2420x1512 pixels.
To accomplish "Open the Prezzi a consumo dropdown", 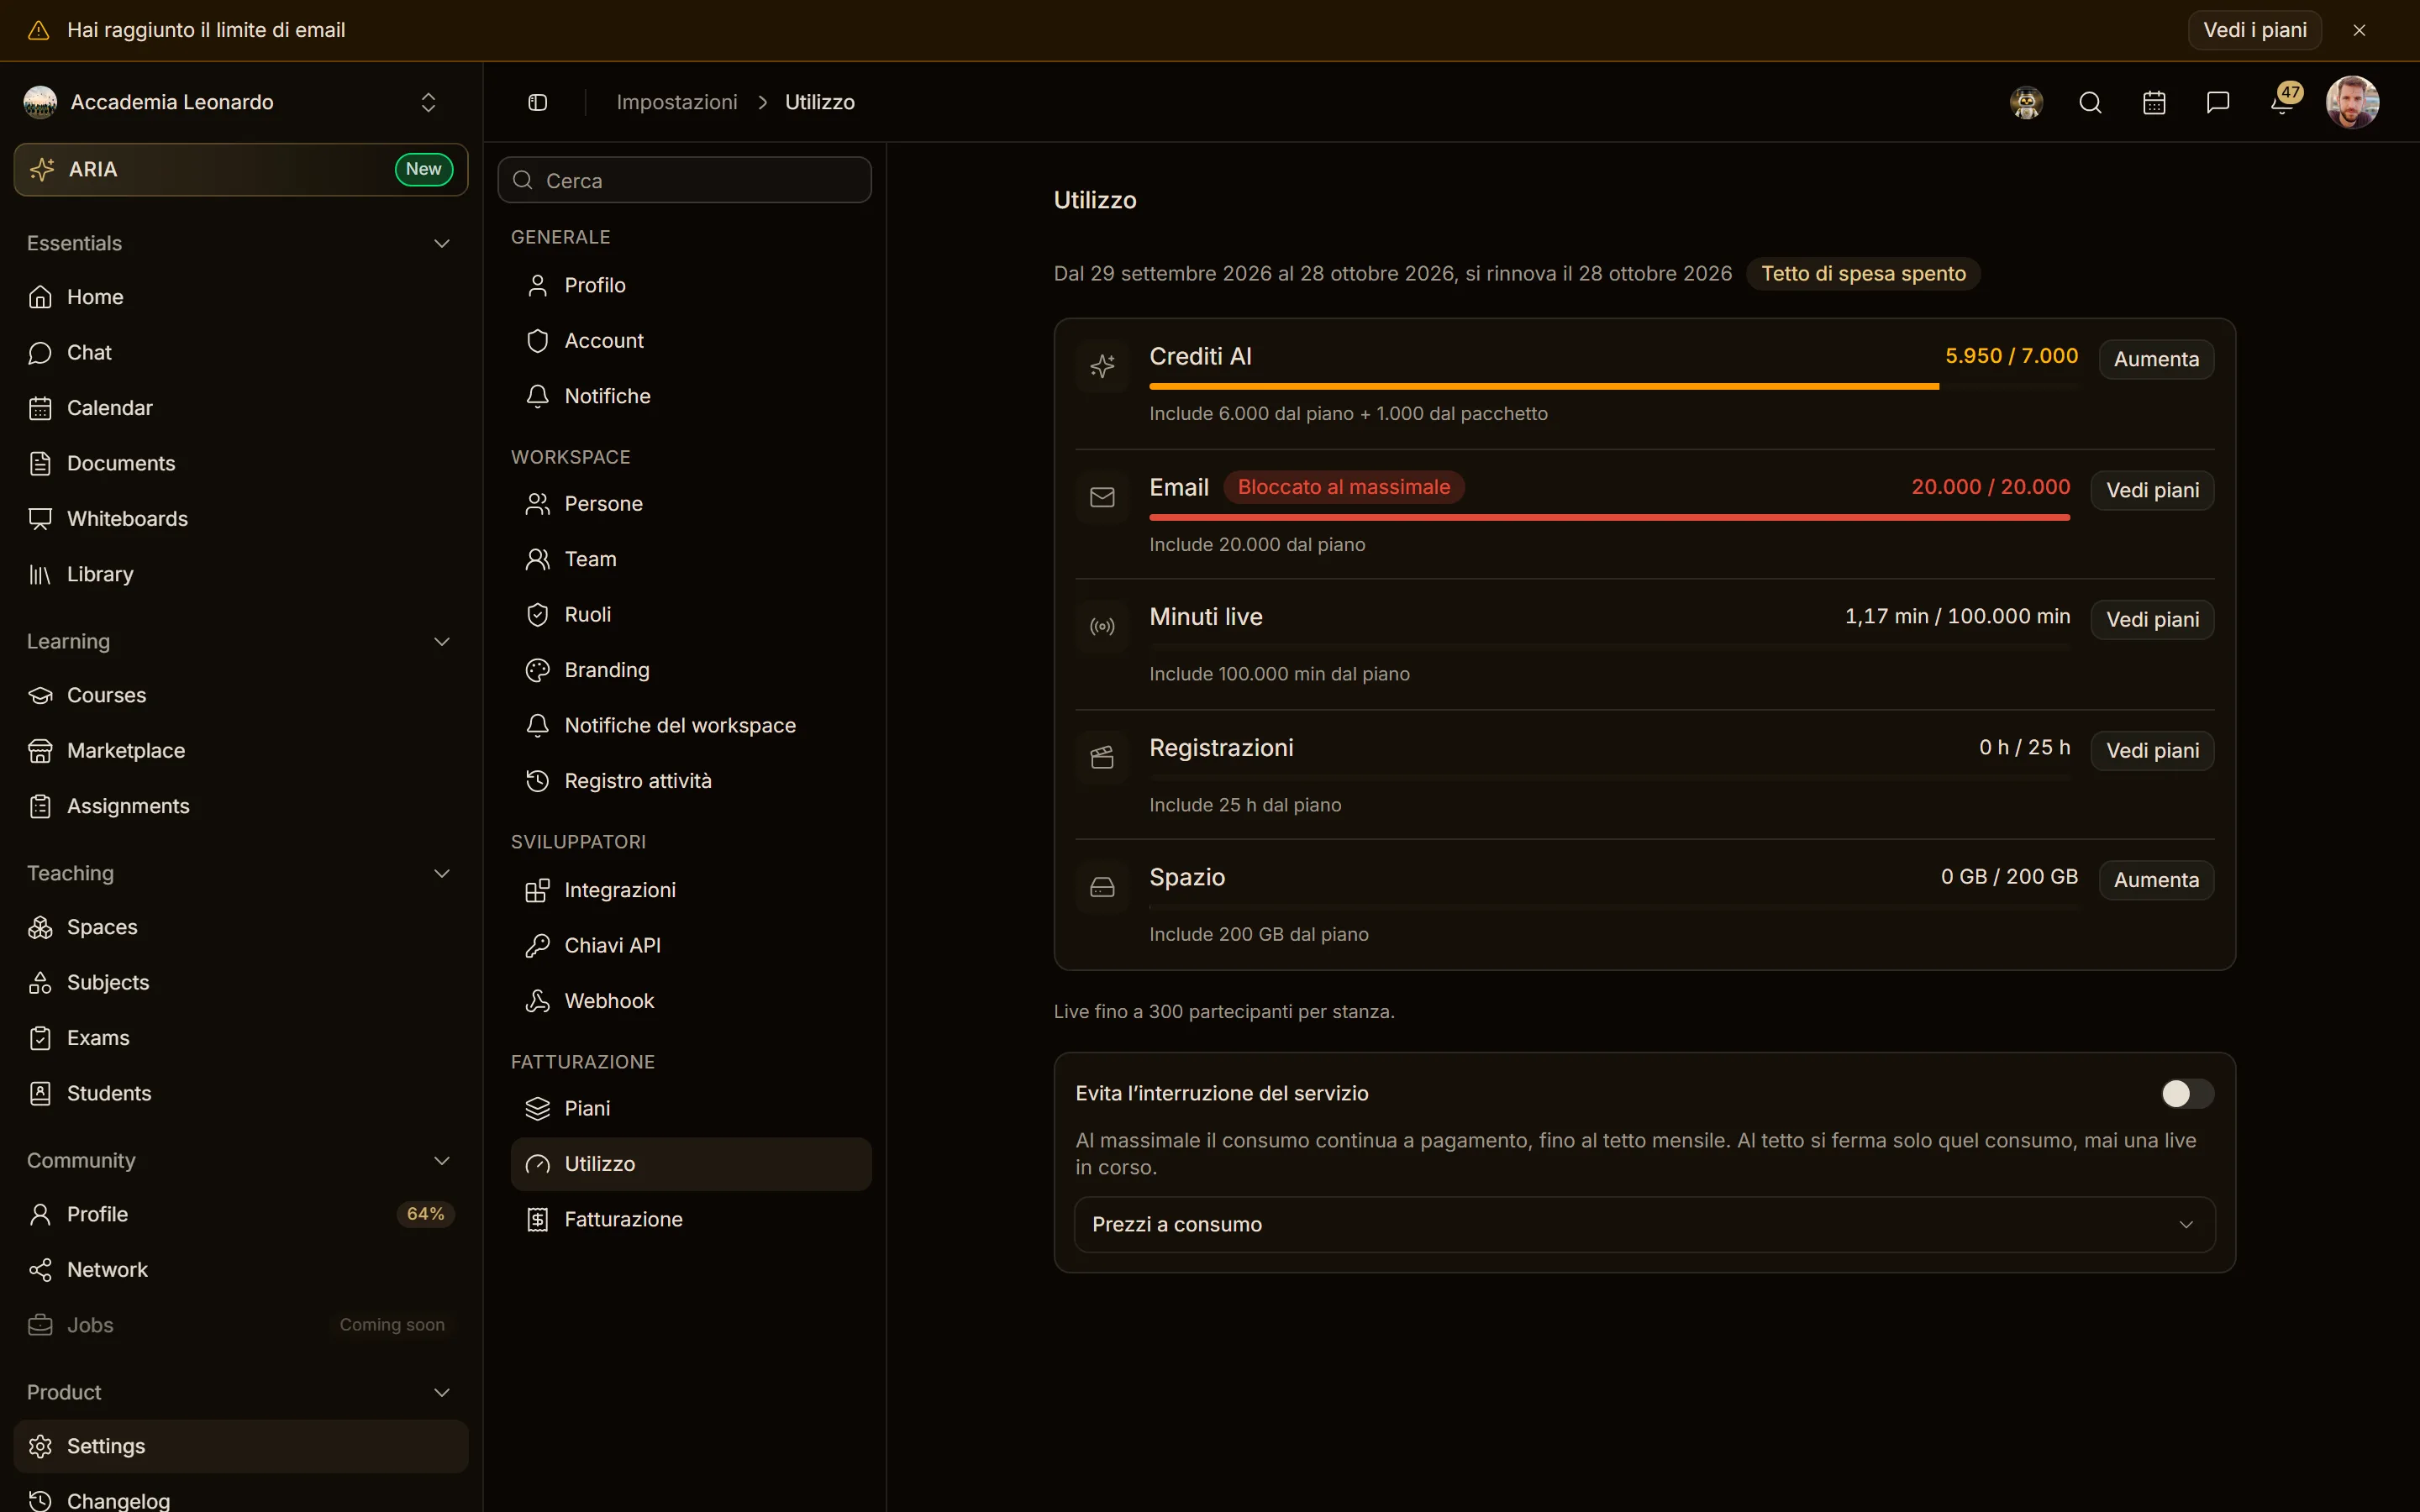I will click(x=1644, y=1225).
